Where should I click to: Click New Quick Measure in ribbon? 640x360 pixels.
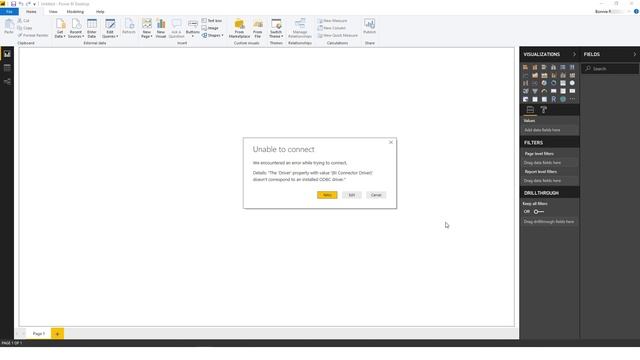(338, 35)
